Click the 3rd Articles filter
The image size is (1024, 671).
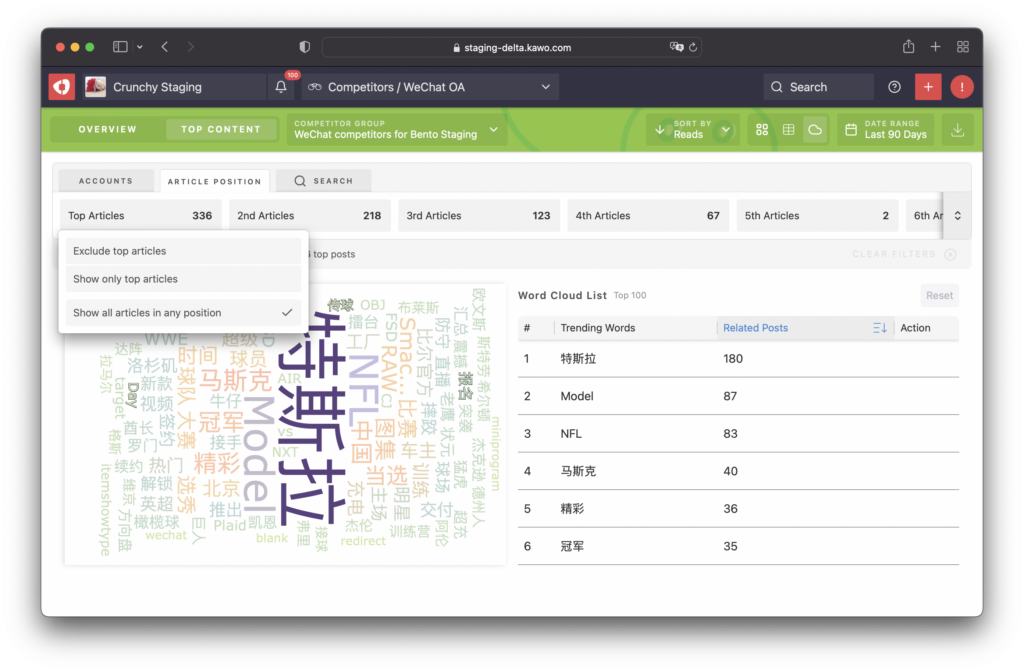click(x=478, y=216)
